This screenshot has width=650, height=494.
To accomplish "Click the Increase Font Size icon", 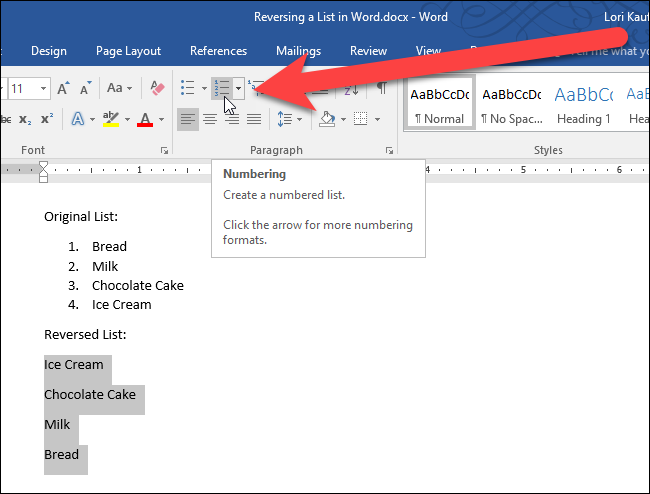I will (63, 88).
